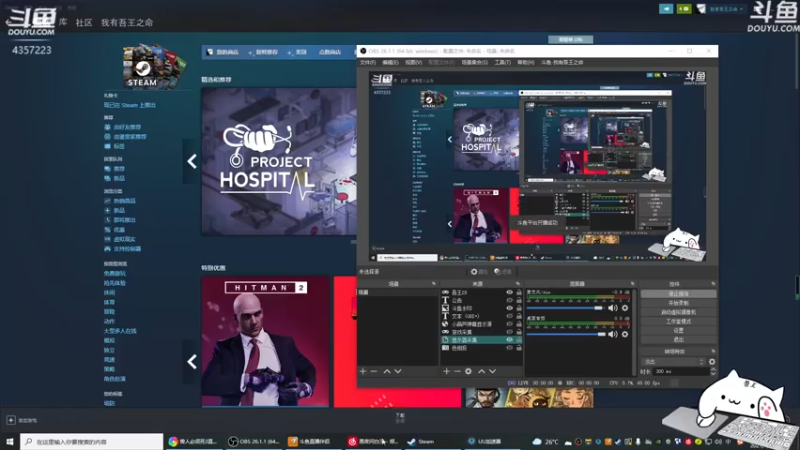This screenshot has height=450, width=800.
Task: Open the 斗鱼直播伴侣 taskbar item
Action: pos(310,441)
